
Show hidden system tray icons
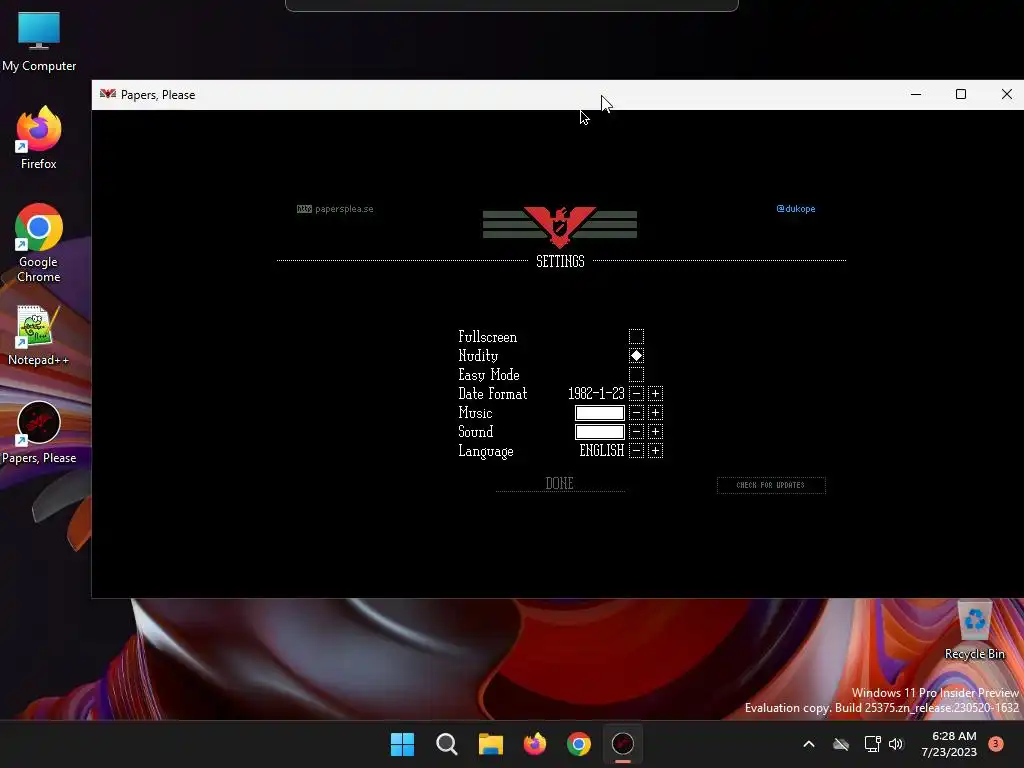(808, 744)
